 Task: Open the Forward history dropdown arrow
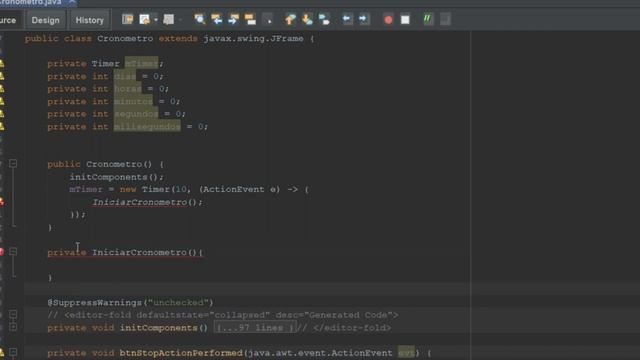tap(180, 19)
